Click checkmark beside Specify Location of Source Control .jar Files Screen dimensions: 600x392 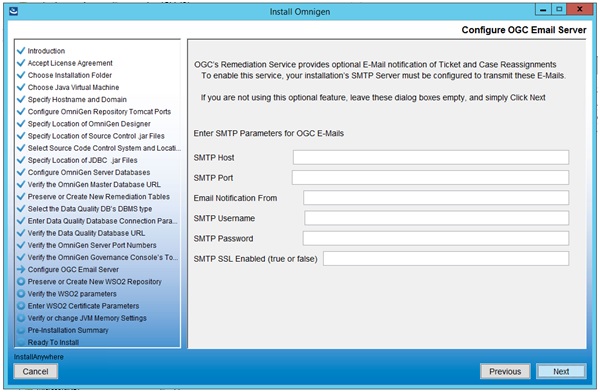21,136
